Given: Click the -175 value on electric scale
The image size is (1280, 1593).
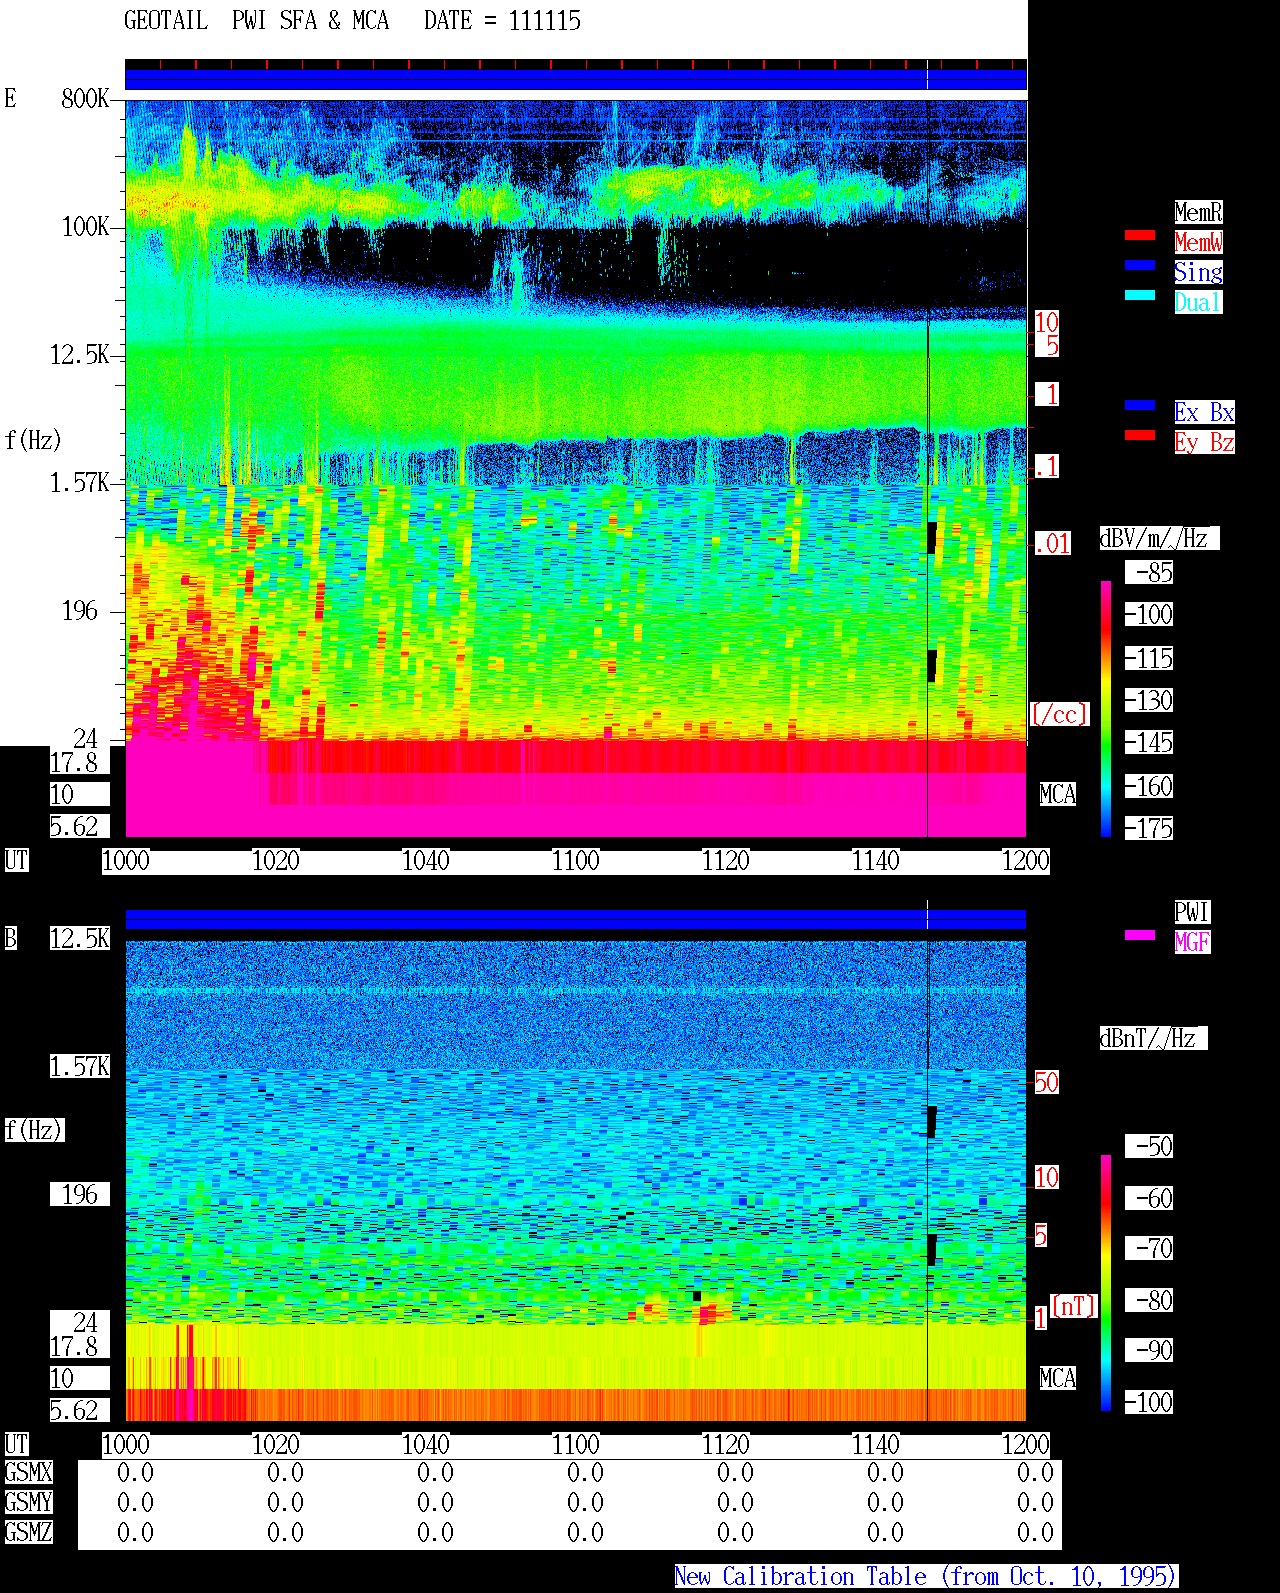Looking at the screenshot, I should click(1149, 829).
